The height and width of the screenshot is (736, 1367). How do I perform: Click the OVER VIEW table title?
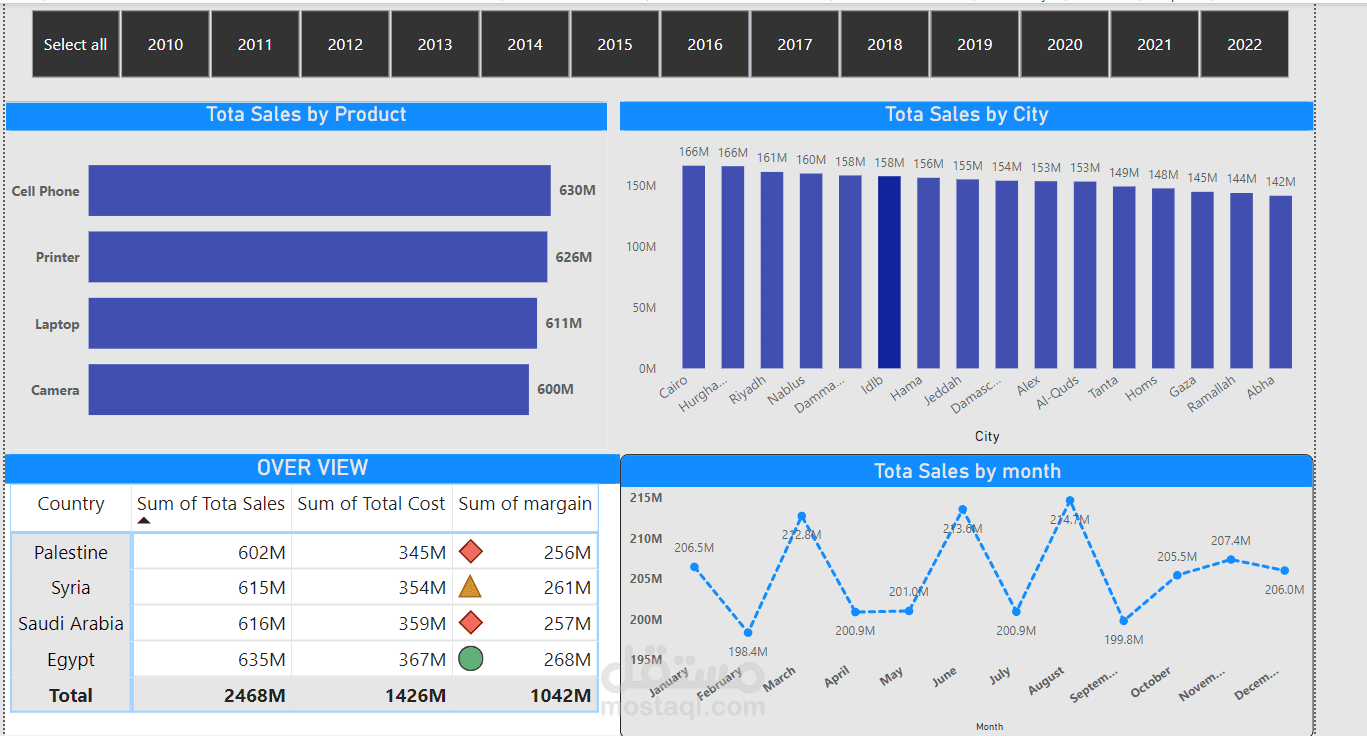coord(312,467)
